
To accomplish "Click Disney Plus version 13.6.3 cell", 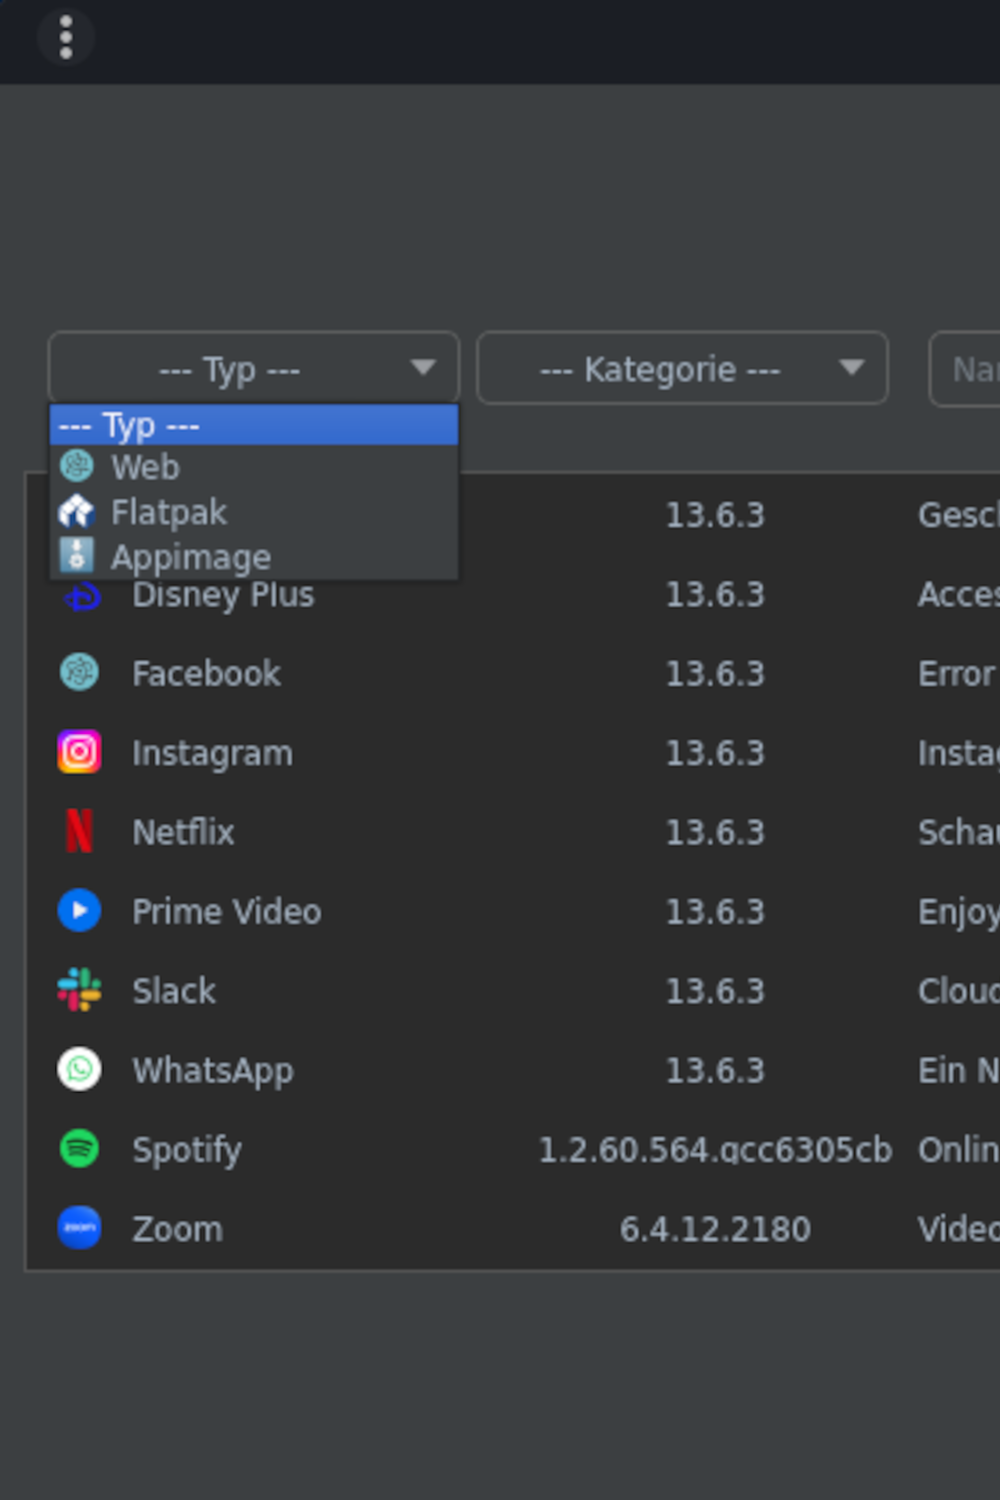I will pos(715,594).
